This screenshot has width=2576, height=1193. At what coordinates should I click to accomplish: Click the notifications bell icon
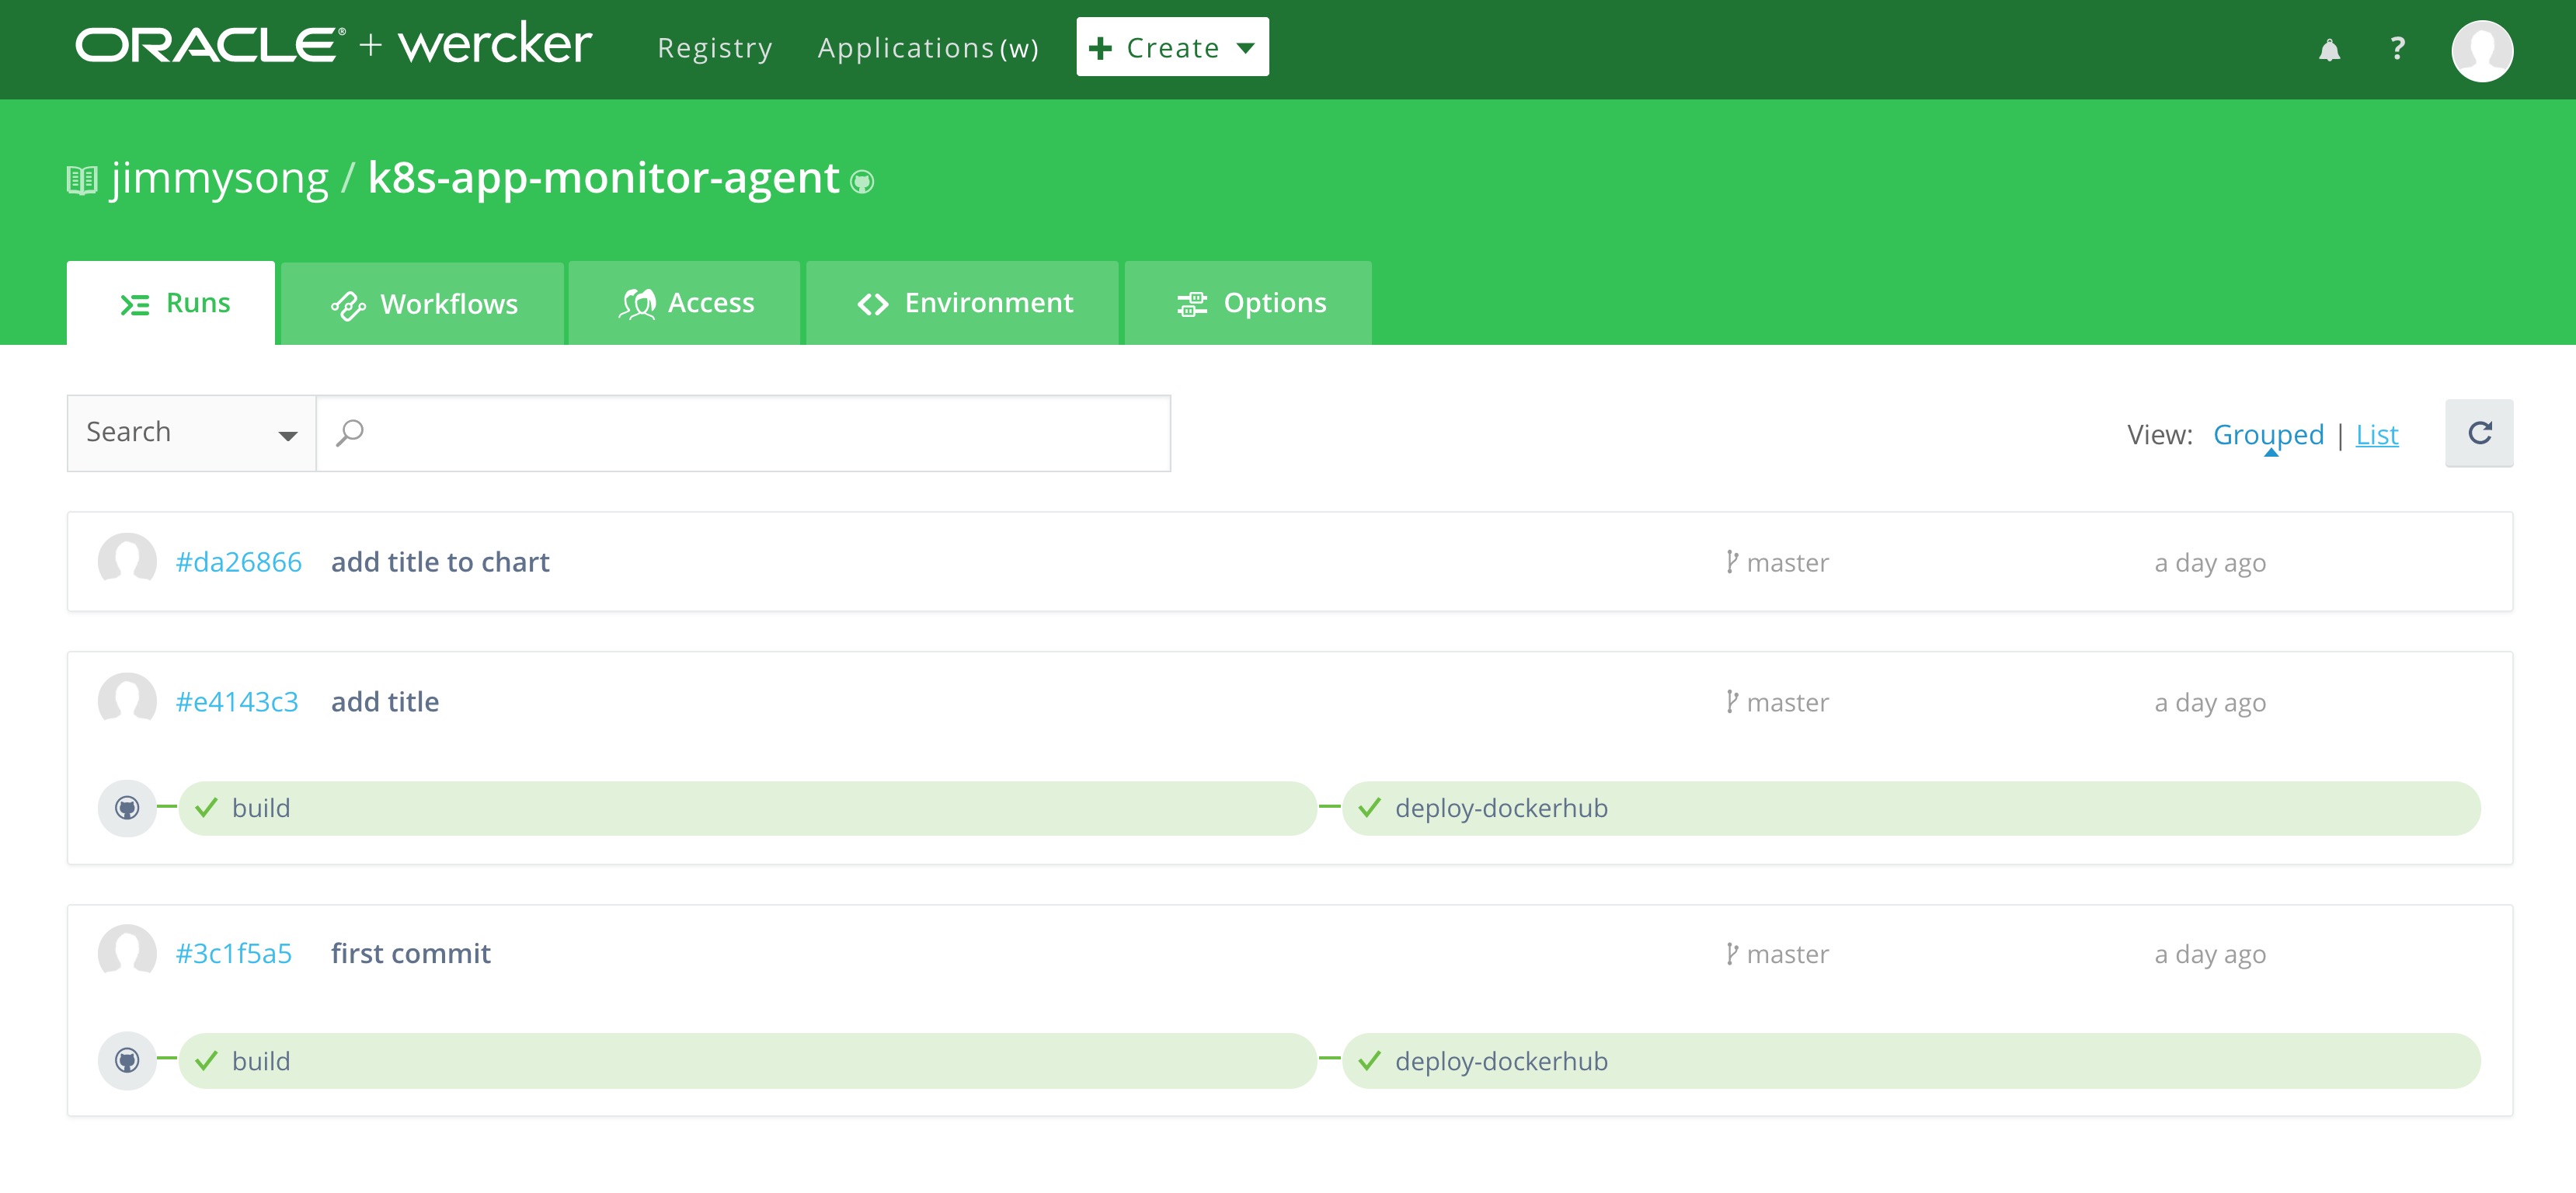(x=2329, y=50)
